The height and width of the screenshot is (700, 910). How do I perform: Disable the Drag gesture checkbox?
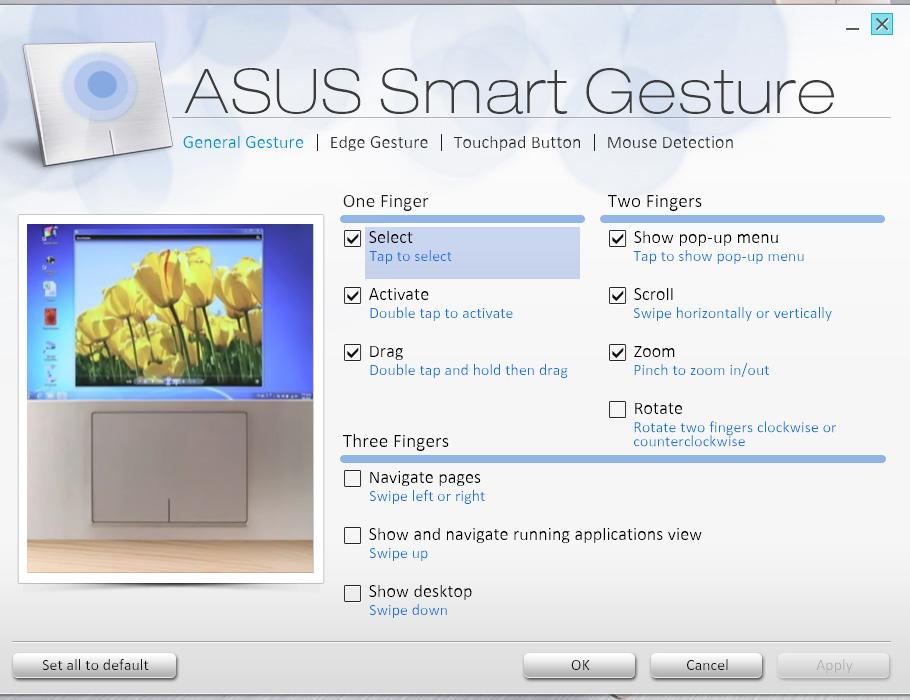352,352
